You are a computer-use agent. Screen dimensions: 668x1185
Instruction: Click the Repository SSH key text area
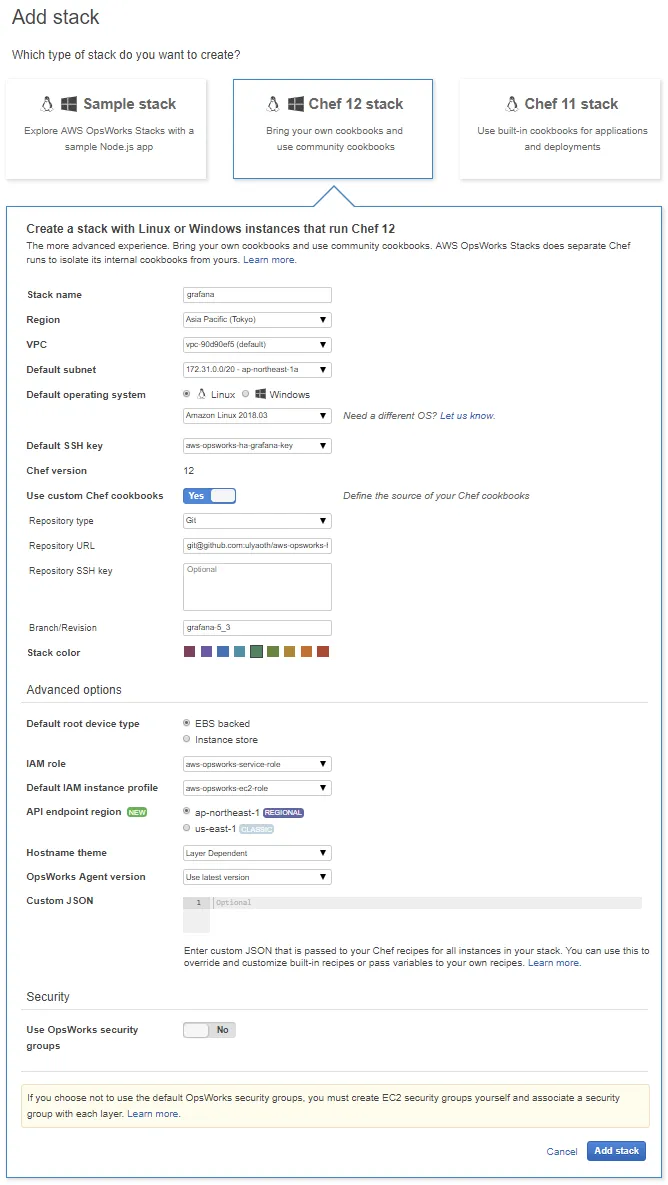(x=257, y=586)
